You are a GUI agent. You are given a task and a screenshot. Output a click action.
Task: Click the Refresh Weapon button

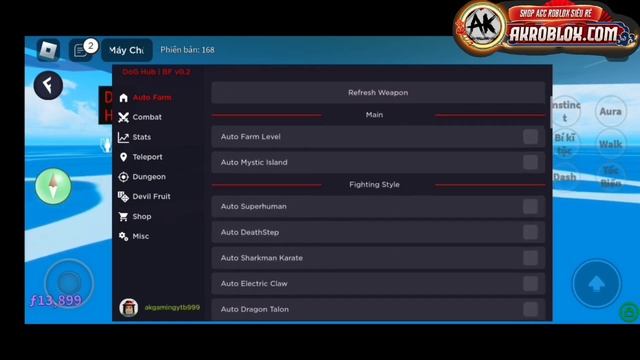(x=378, y=93)
